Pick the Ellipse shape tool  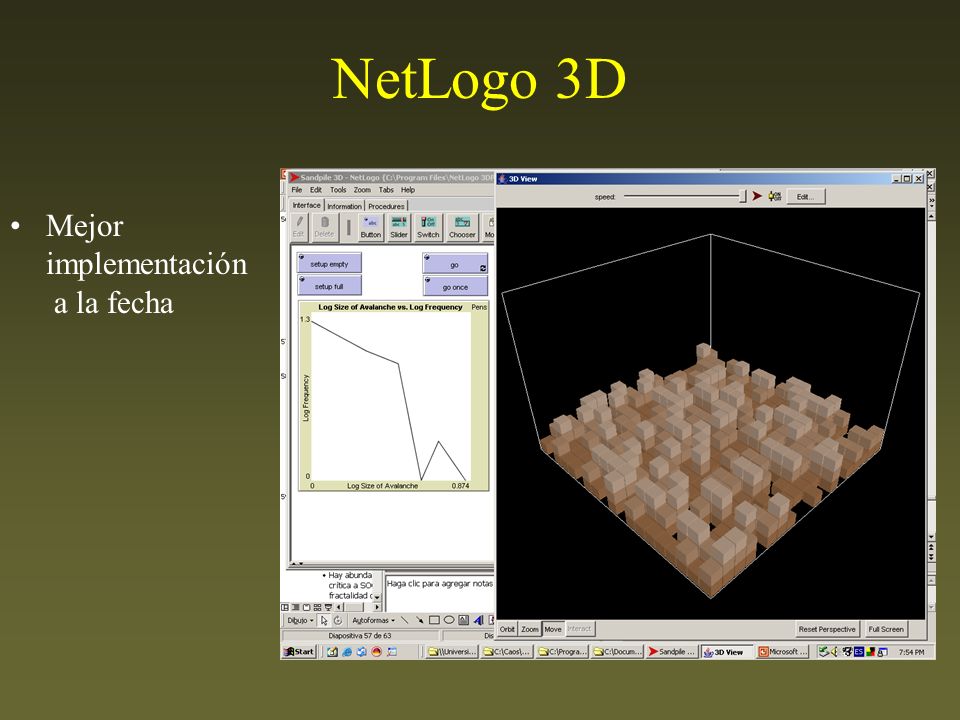click(x=449, y=620)
